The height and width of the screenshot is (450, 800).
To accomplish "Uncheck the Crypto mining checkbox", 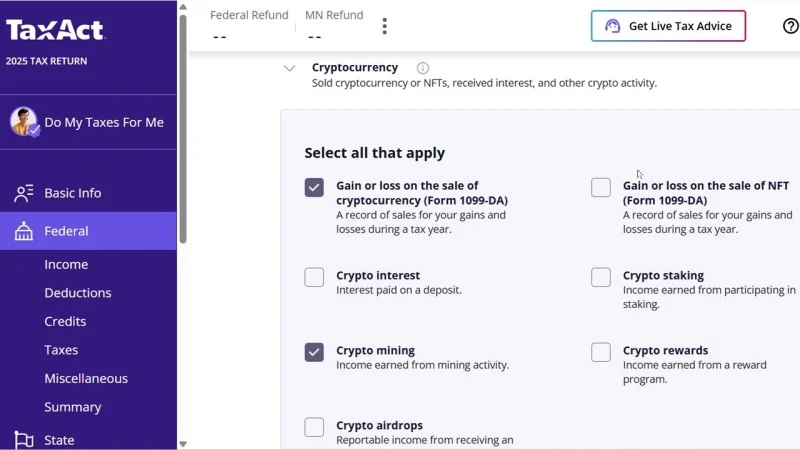I will (x=314, y=352).
